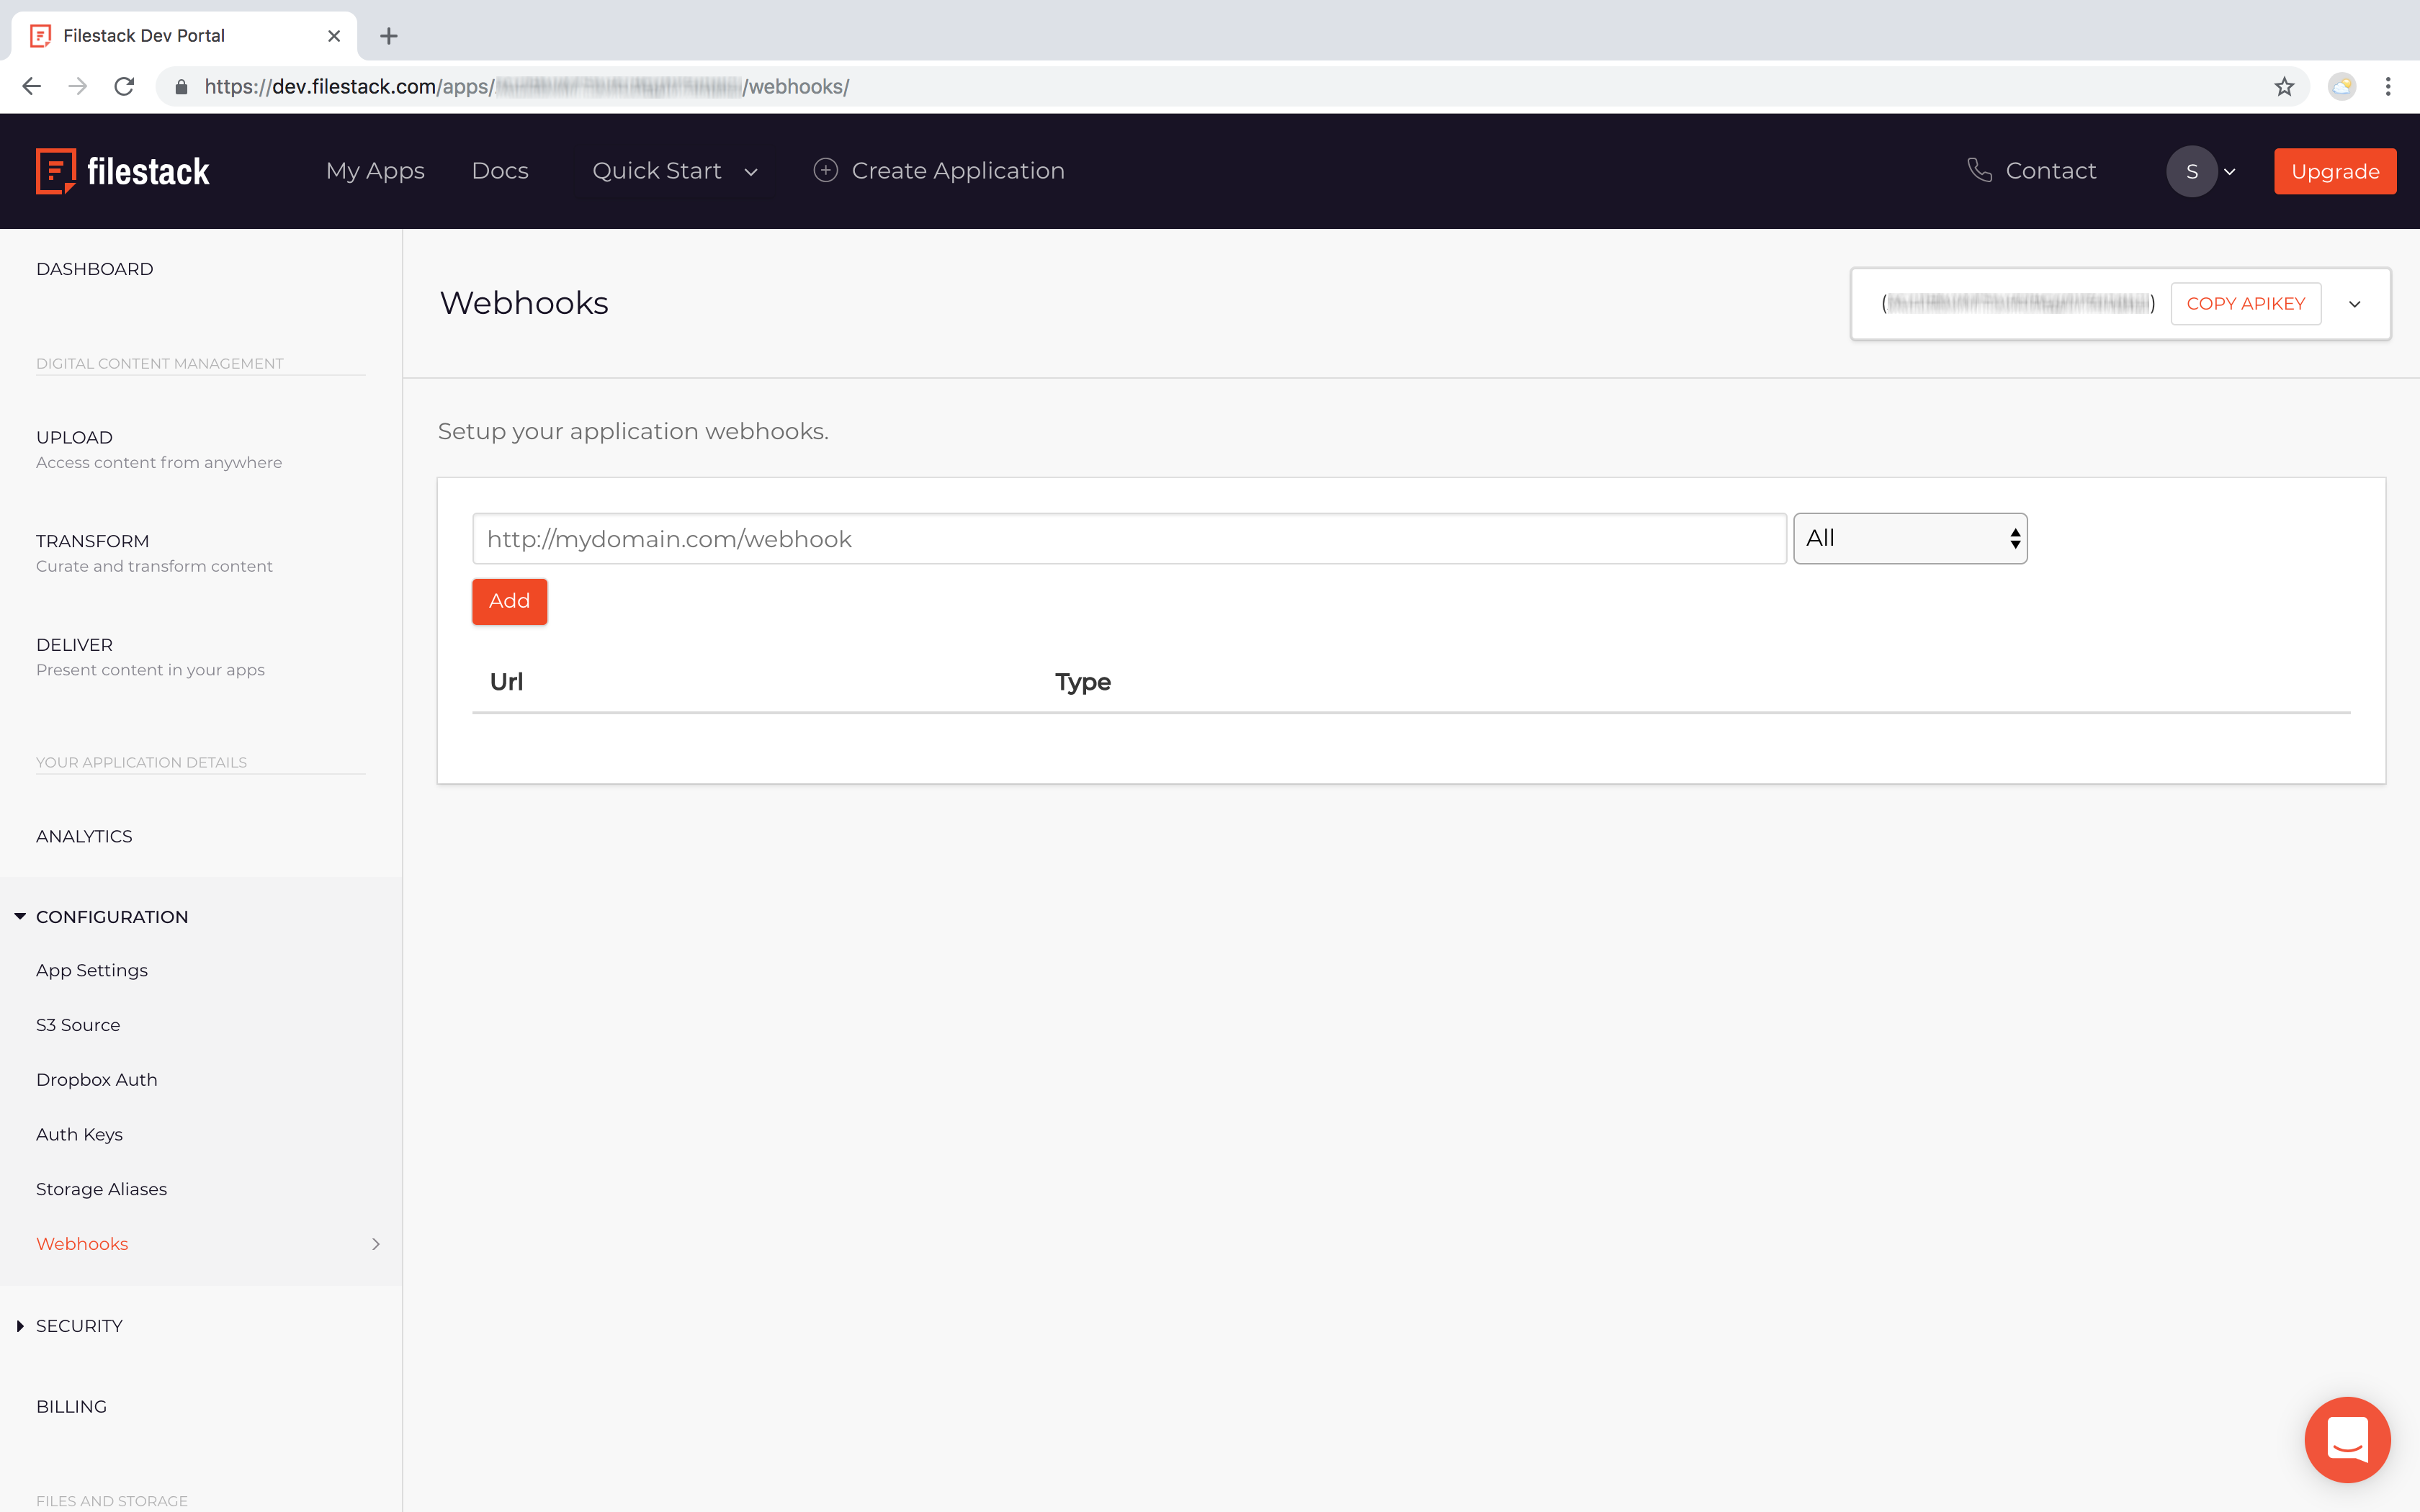Open the DELIVER sidebar section
The image size is (2420, 1512).
click(x=150, y=657)
